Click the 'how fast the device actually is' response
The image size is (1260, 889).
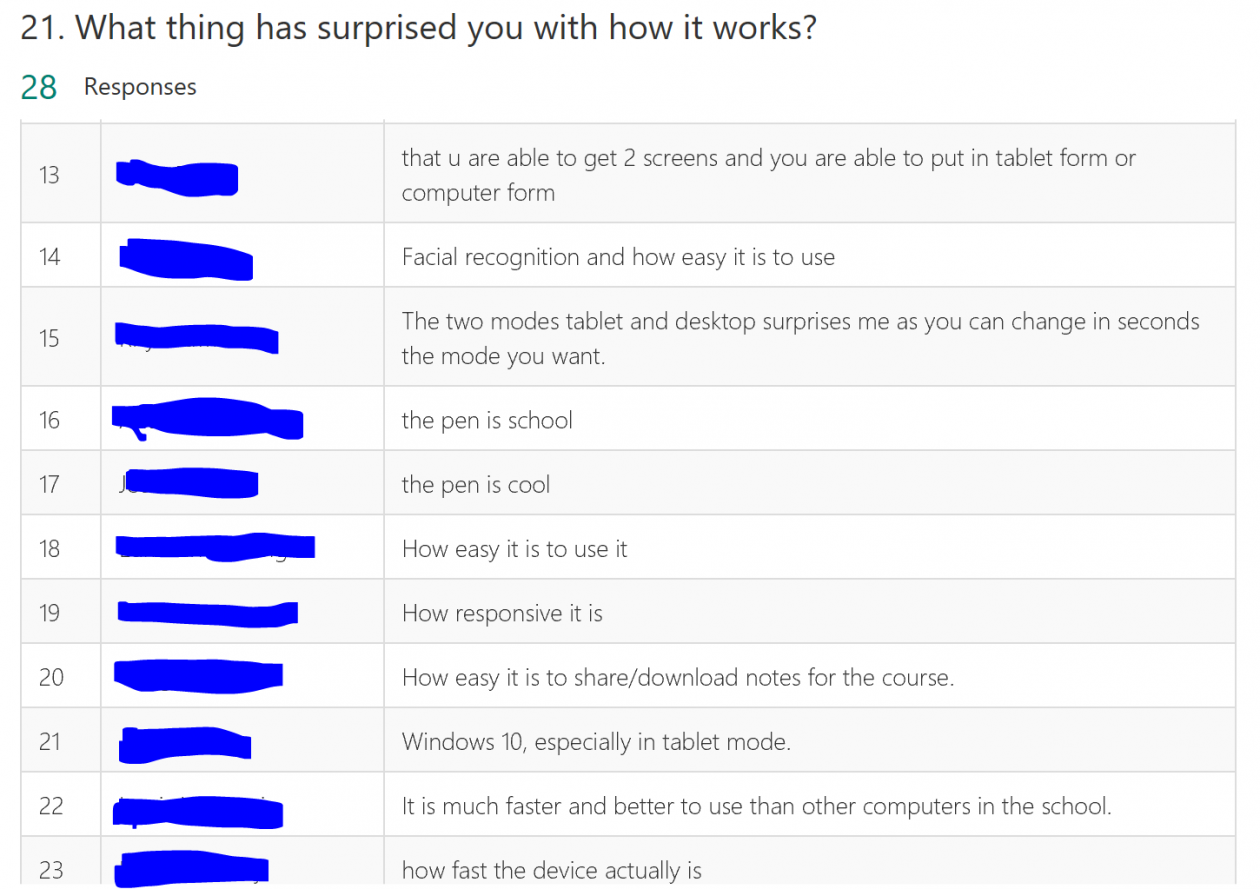tap(552, 870)
